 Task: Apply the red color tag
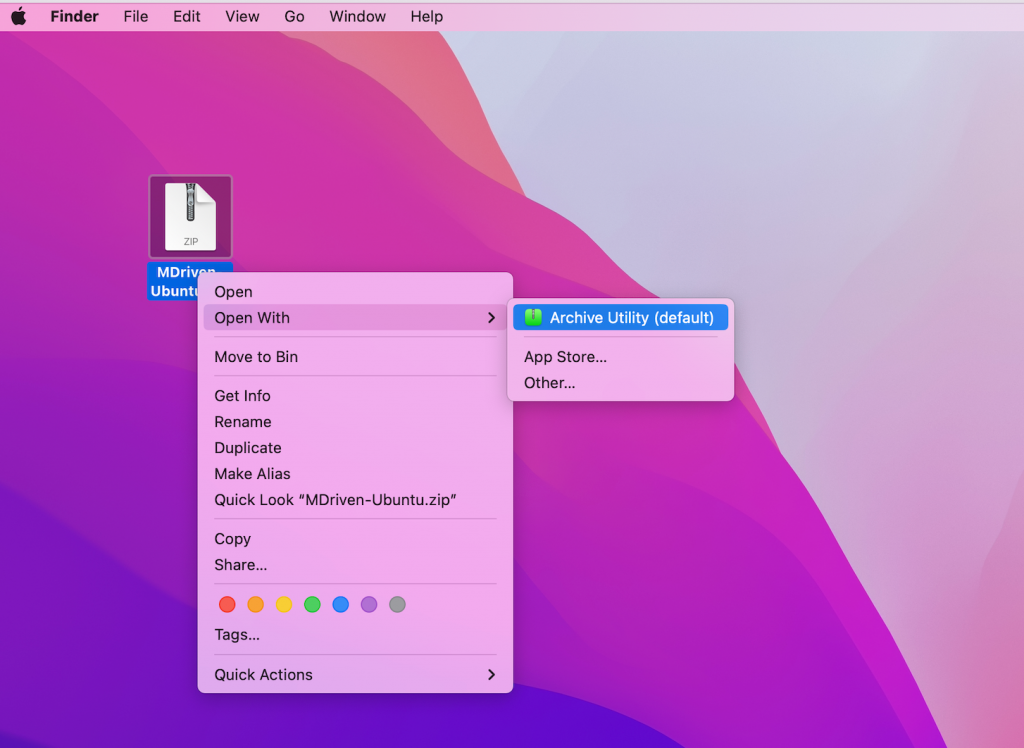[x=227, y=604]
